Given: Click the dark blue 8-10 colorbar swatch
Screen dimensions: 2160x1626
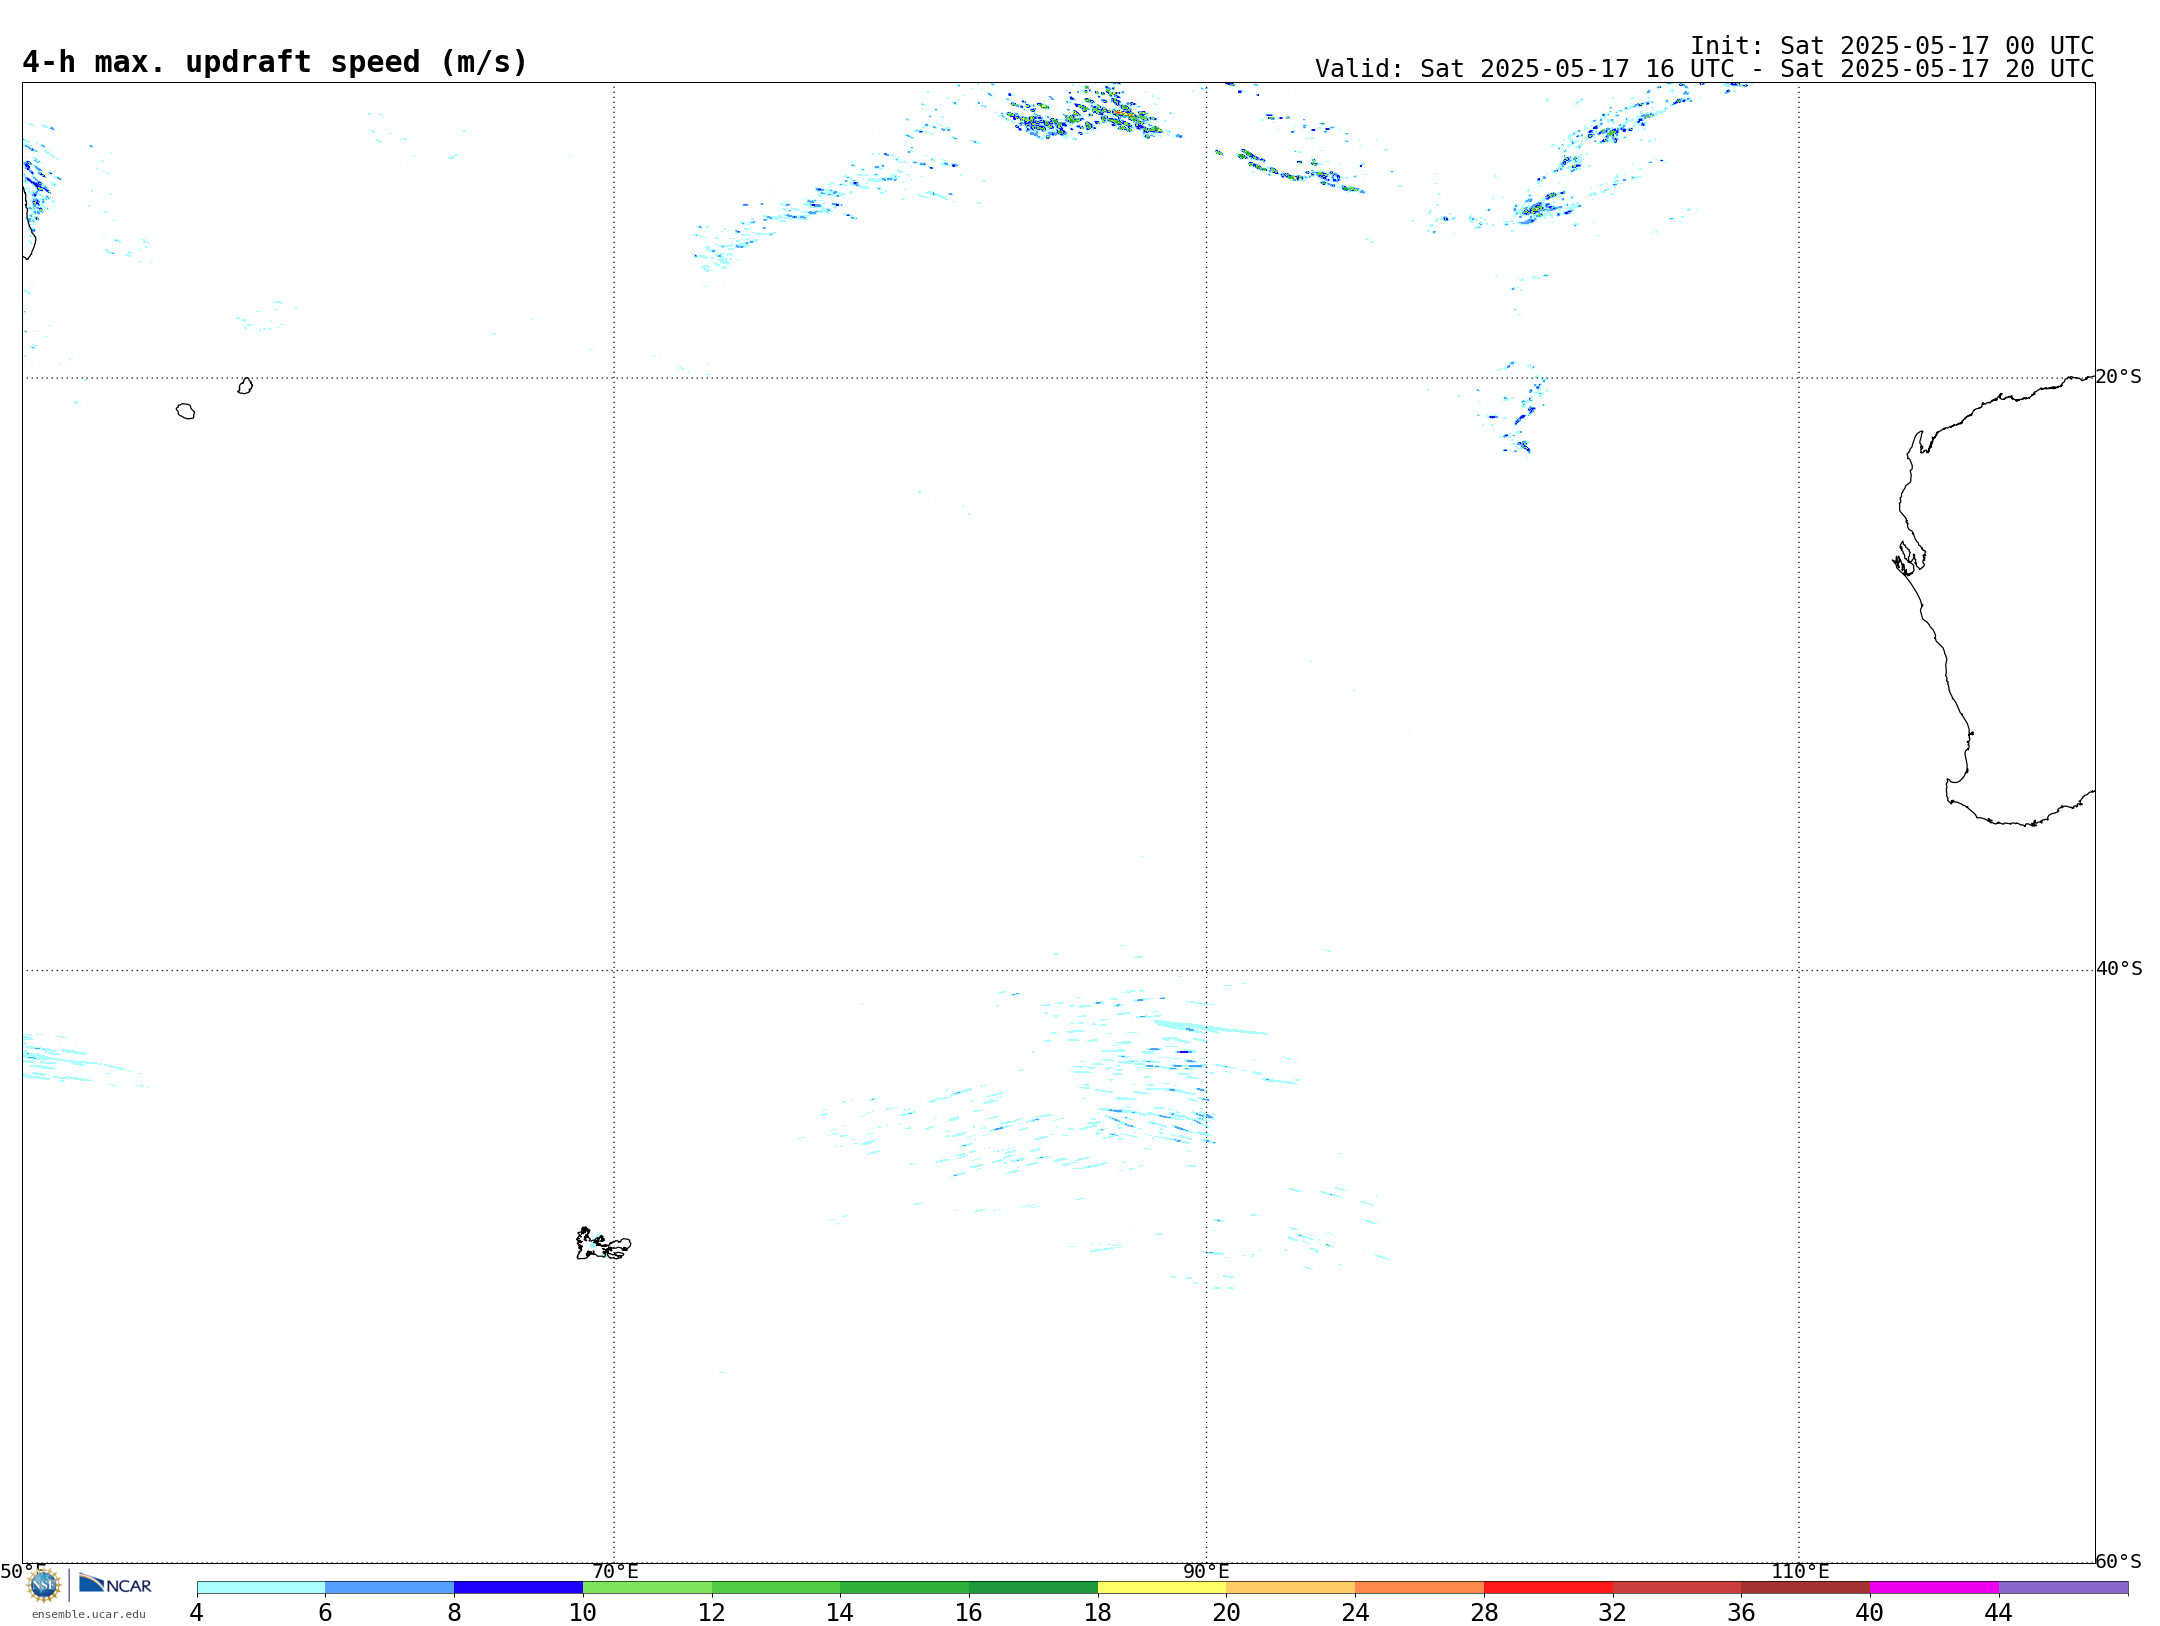Looking at the screenshot, I should [x=518, y=1587].
